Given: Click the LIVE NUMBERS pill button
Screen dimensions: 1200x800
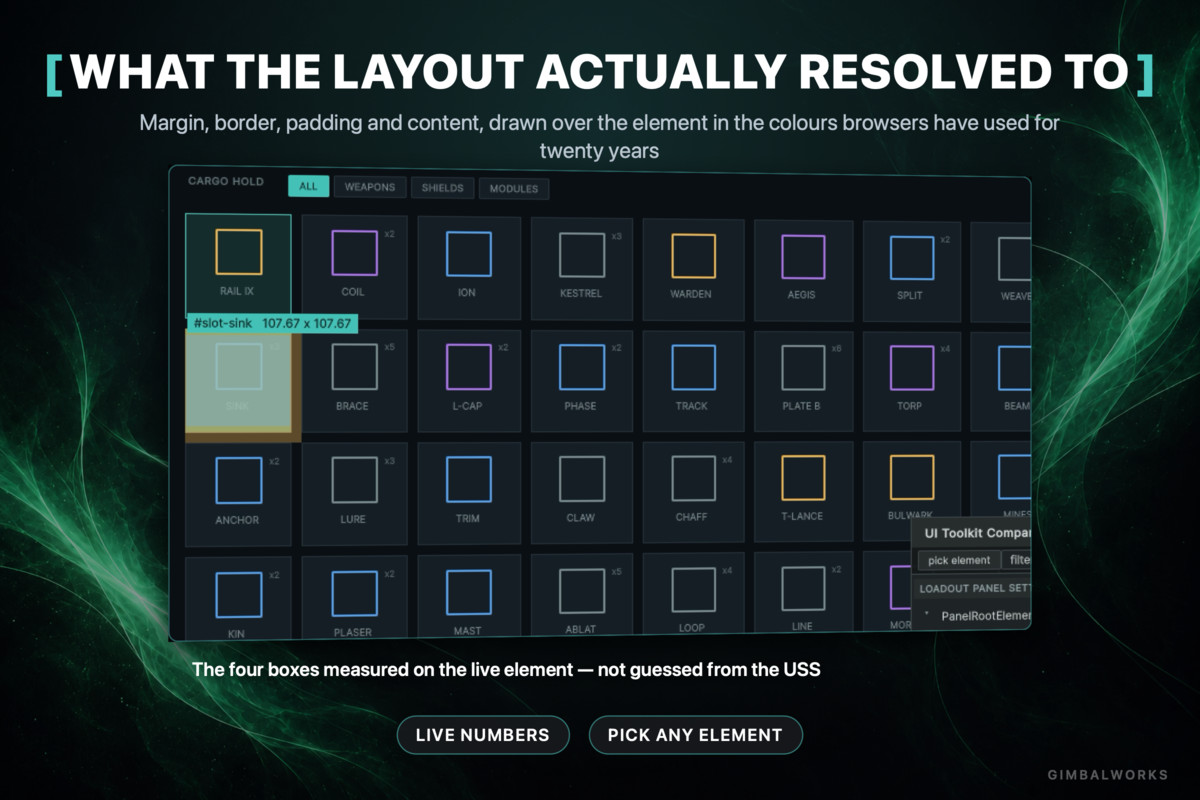Looking at the screenshot, I should (x=483, y=735).
